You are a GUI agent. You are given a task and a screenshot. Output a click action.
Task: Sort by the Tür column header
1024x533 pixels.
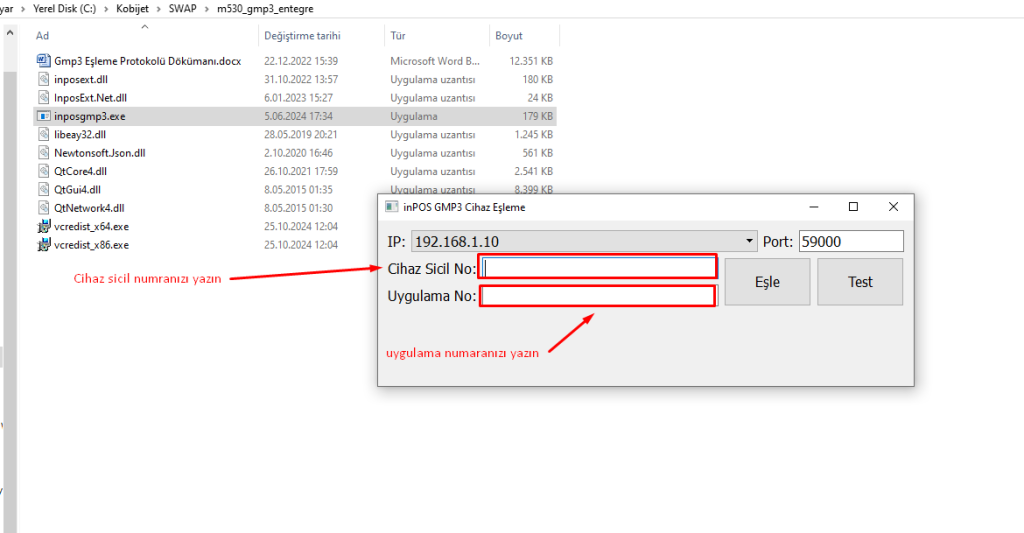point(398,36)
